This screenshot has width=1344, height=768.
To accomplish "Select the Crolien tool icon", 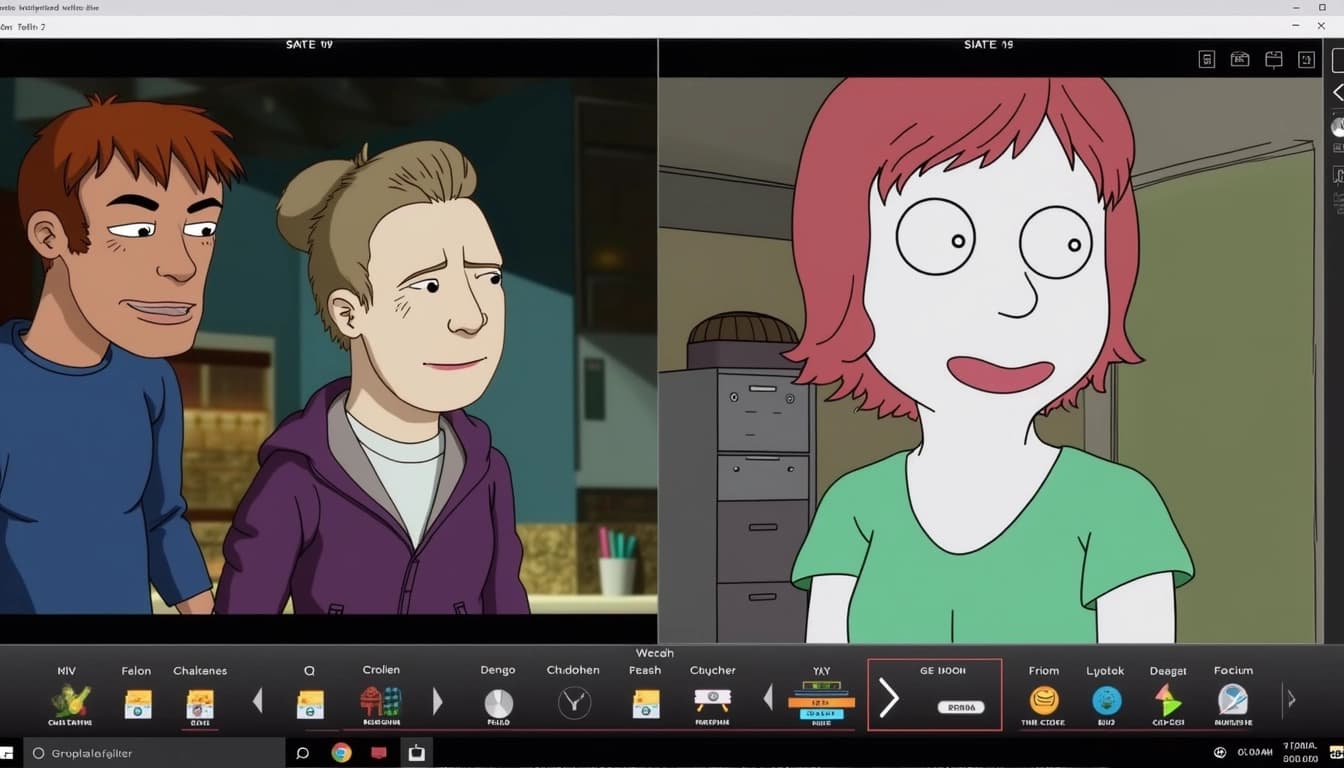I will [381, 704].
